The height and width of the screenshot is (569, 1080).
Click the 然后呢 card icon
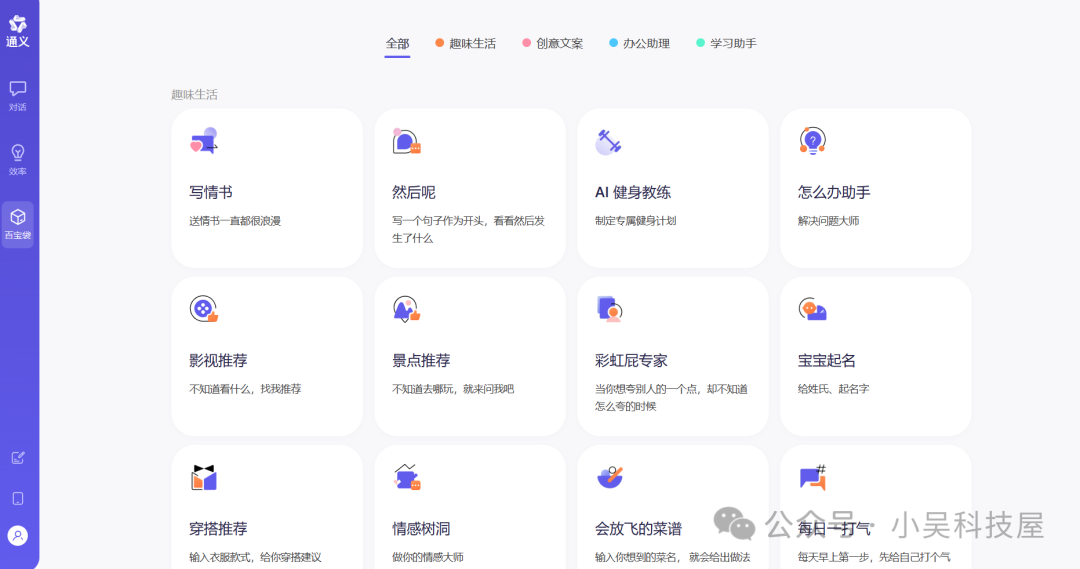[x=406, y=141]
